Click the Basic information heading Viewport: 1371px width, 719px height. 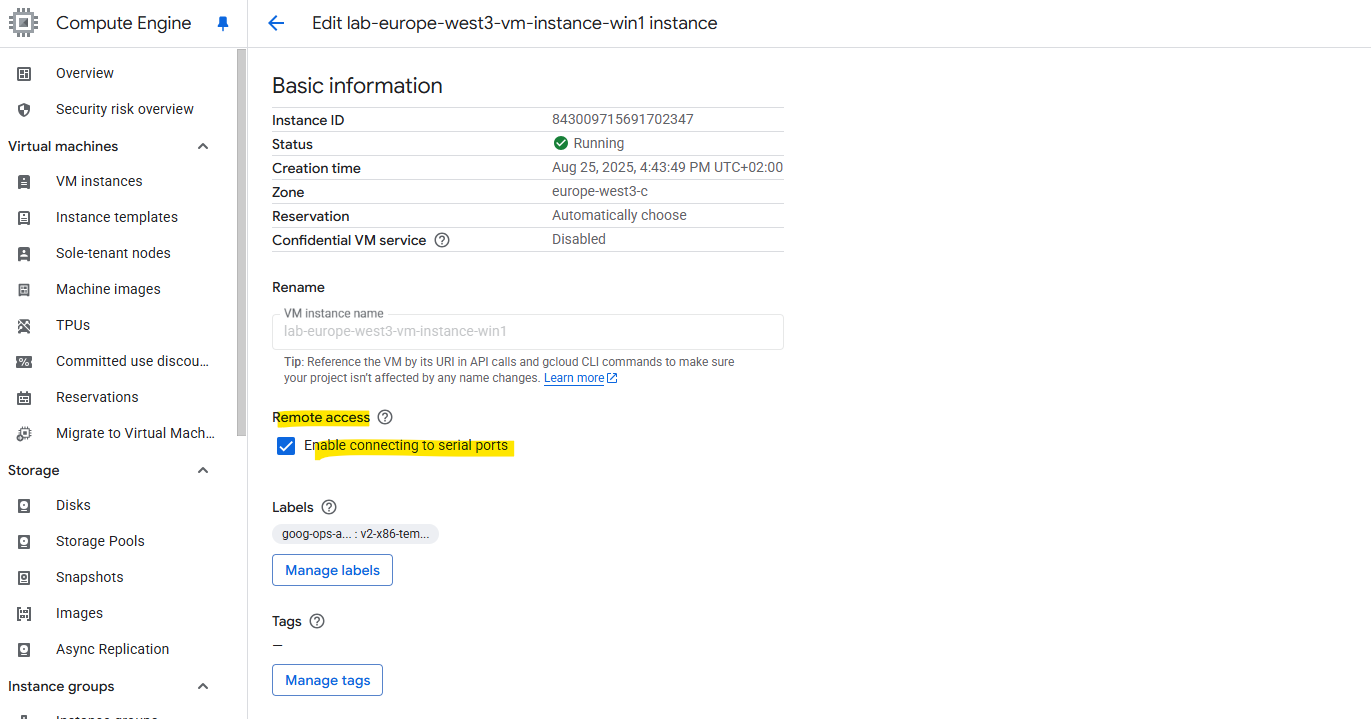tap(357, 85)
